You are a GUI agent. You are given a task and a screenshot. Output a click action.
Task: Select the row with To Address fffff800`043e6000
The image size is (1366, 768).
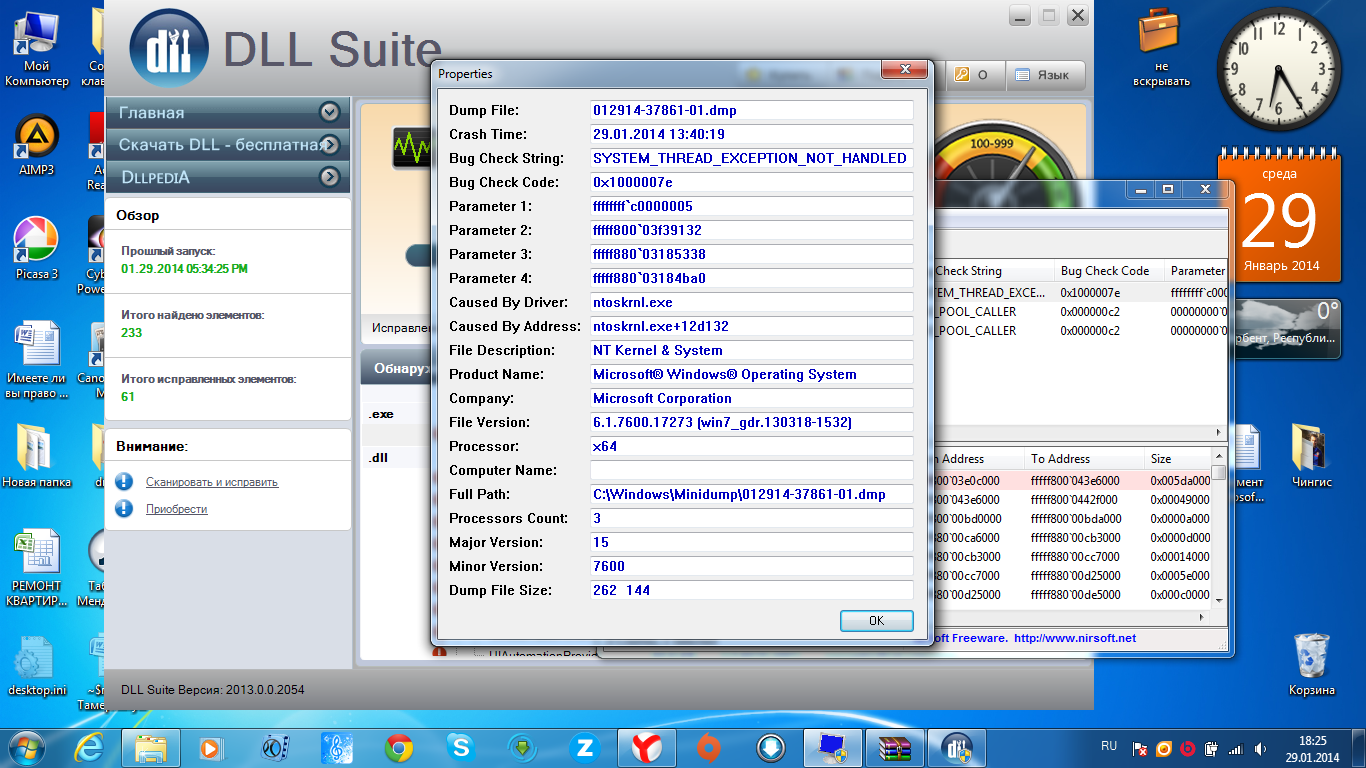[1070, 480]
